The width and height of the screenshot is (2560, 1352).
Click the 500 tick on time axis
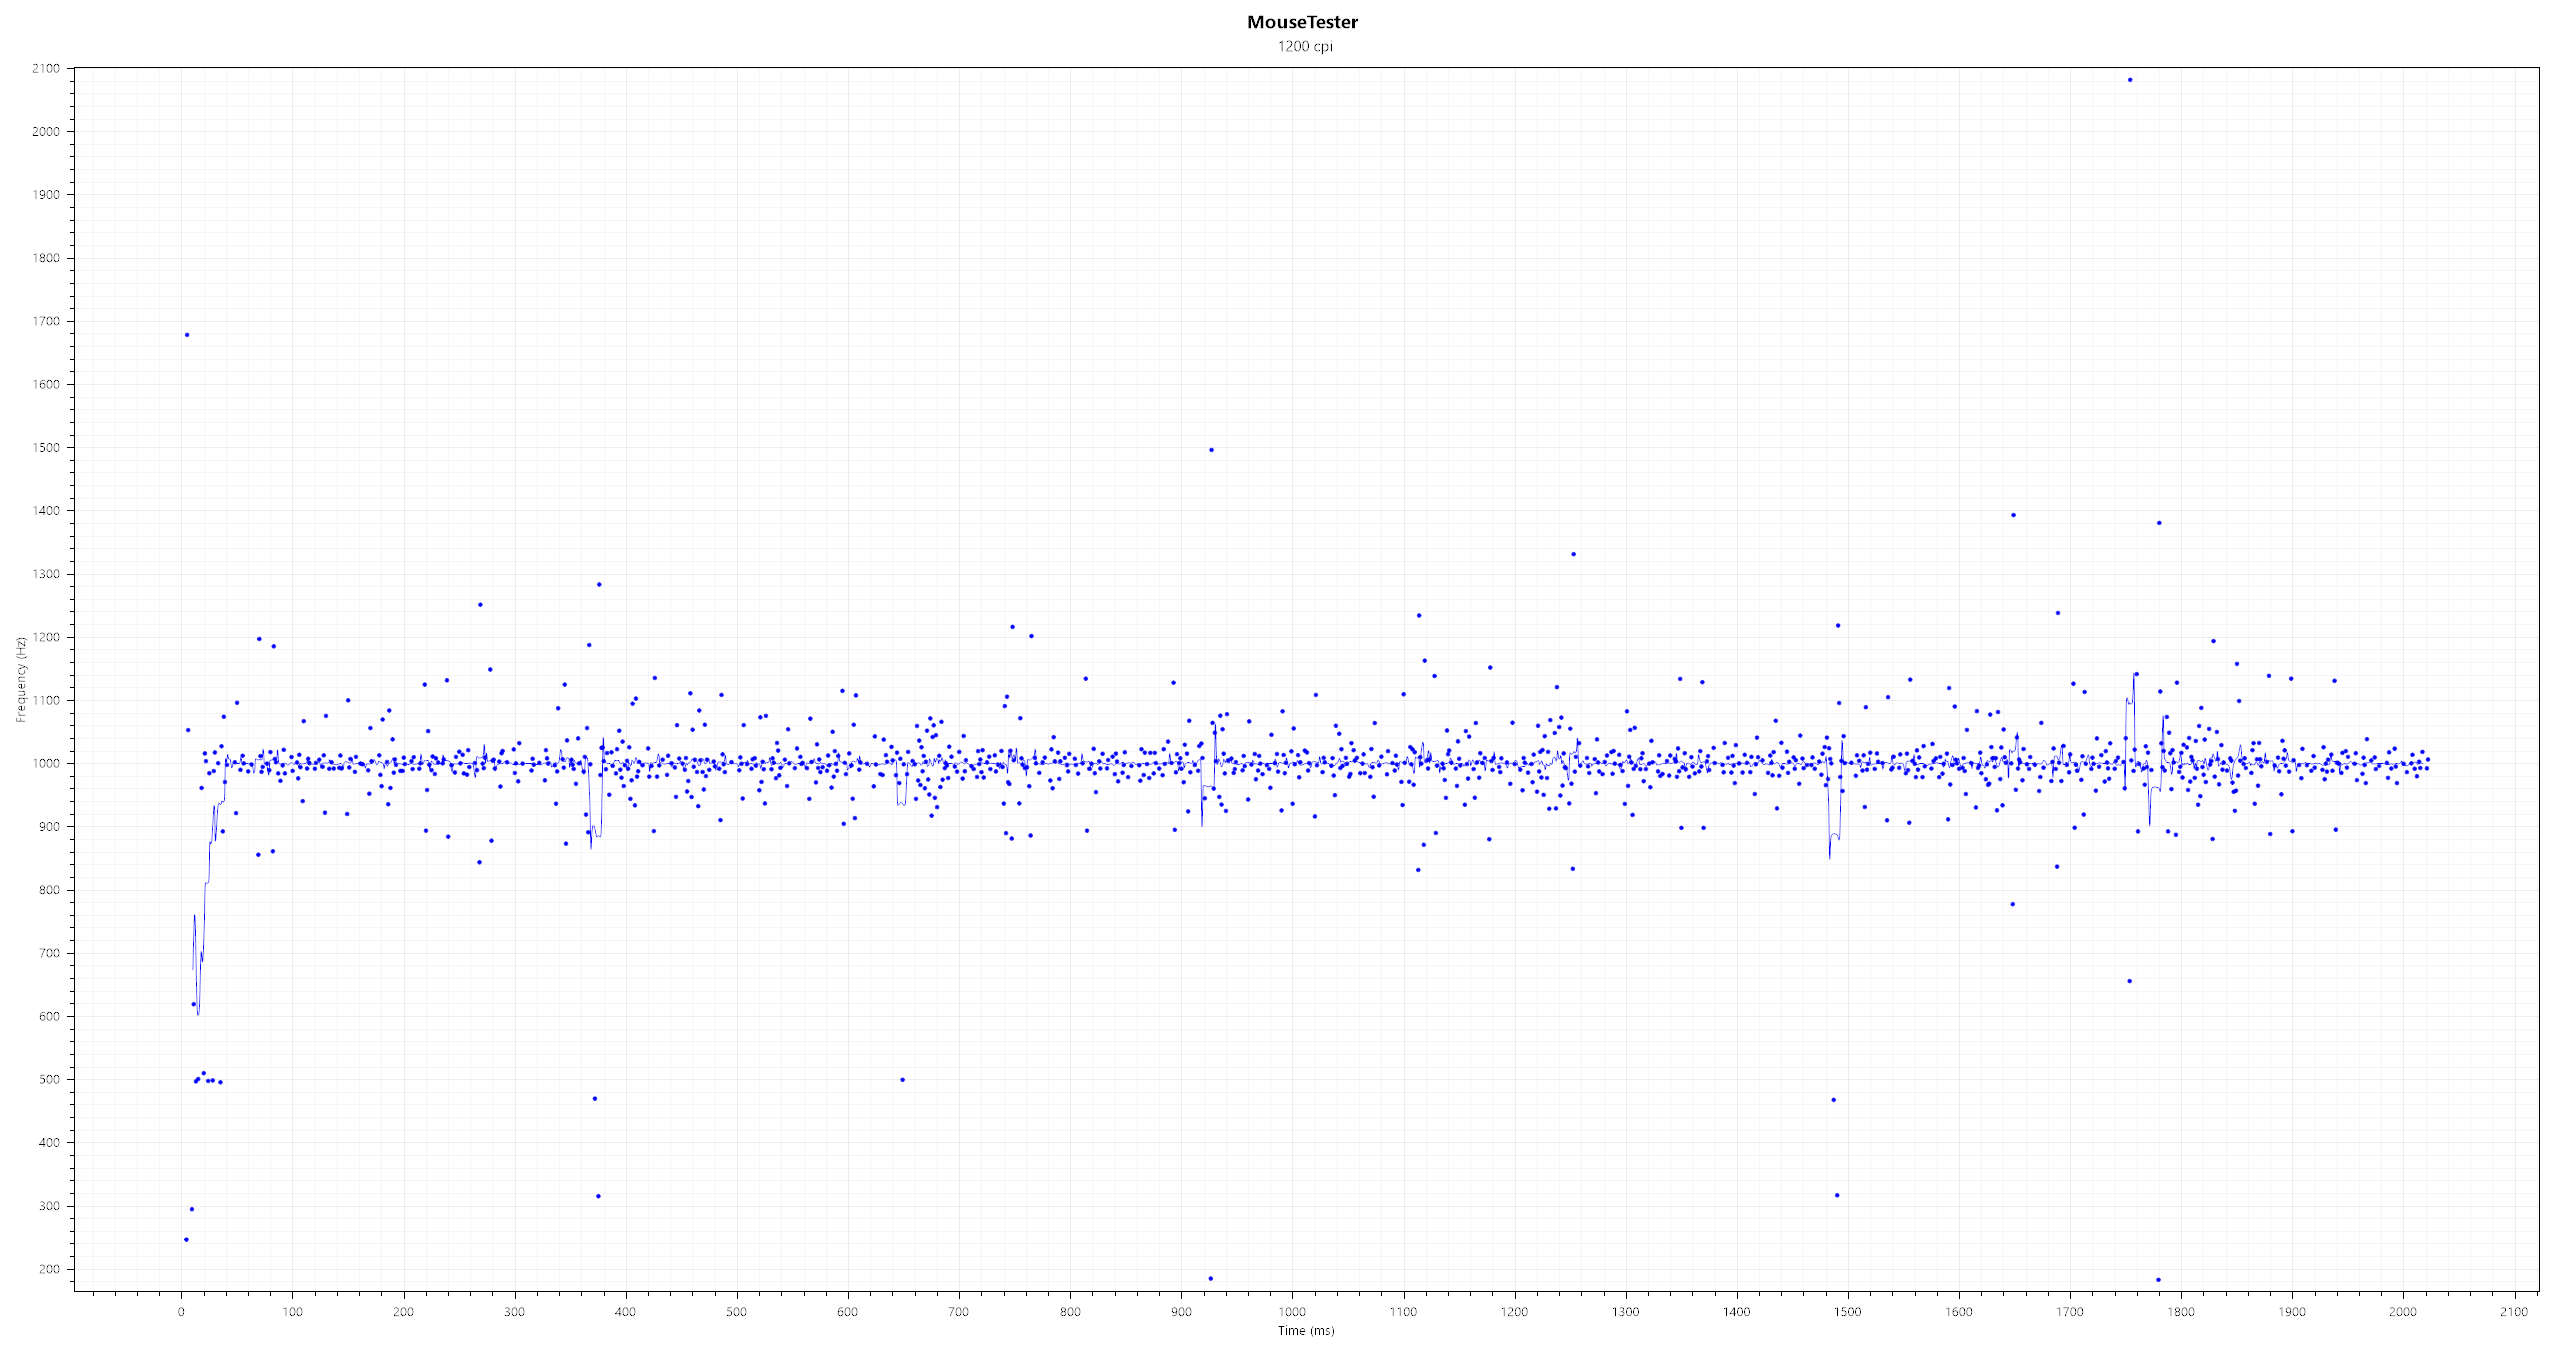coord(736,1312)
